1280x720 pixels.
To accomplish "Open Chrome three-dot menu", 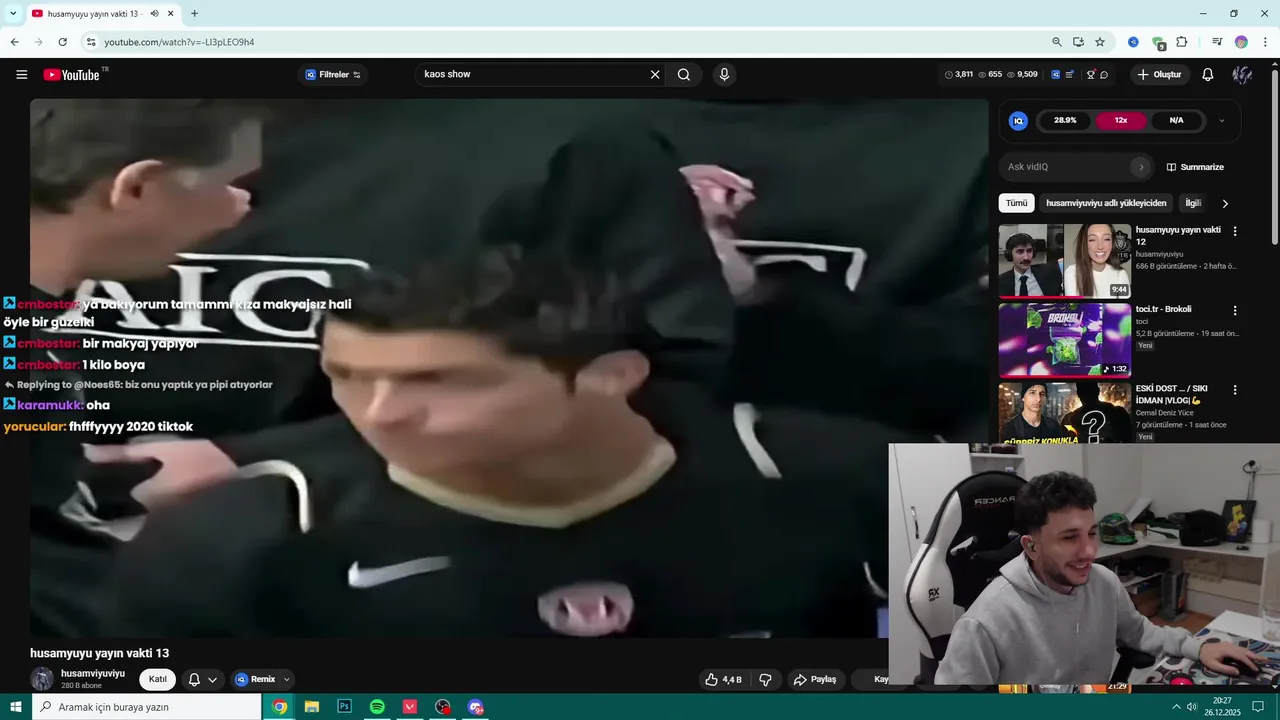I will pyautogui.click(x=1266, y=42).
